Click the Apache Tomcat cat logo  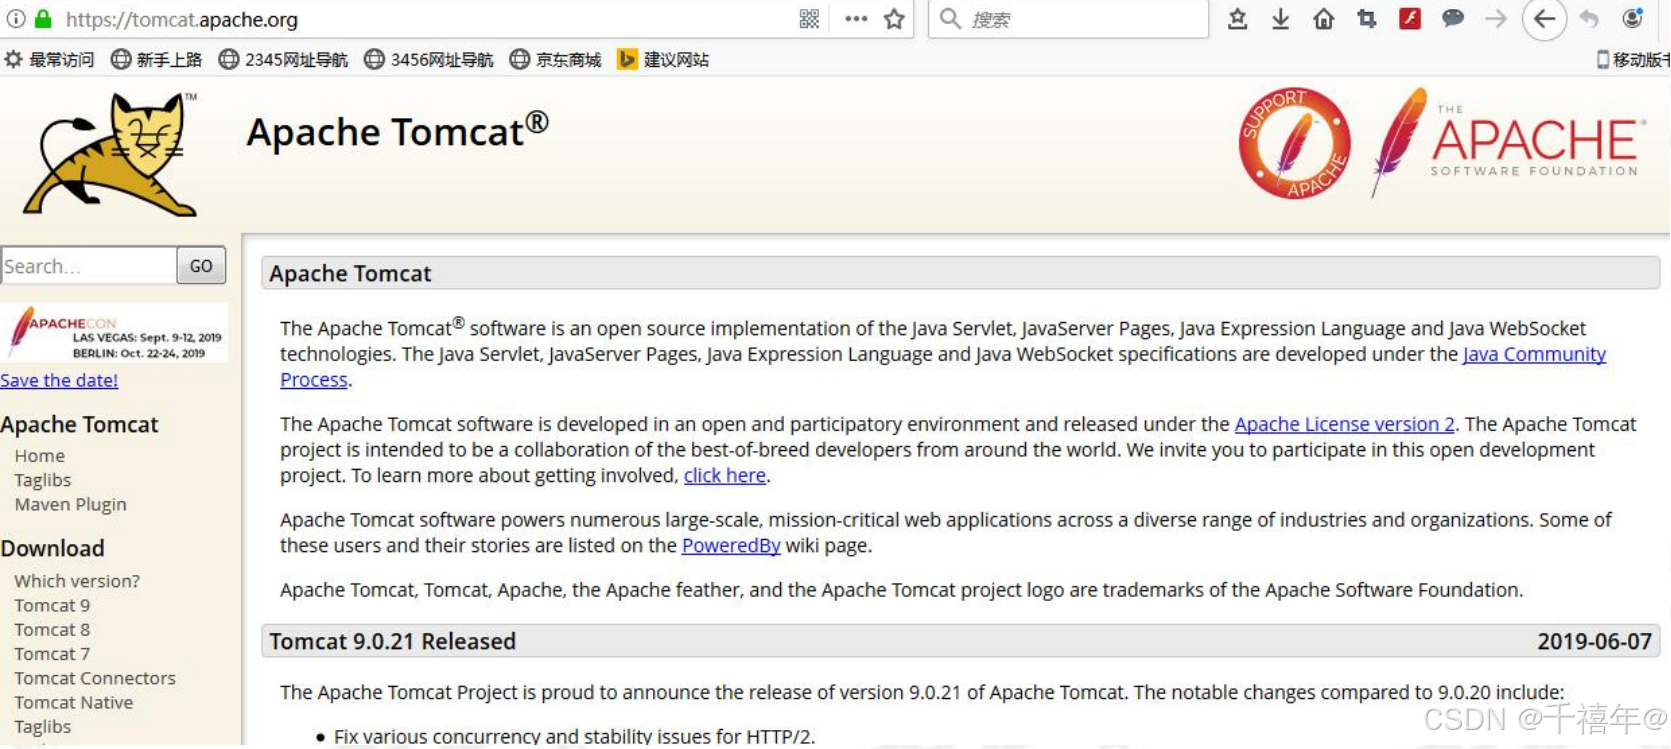(112, 154)
